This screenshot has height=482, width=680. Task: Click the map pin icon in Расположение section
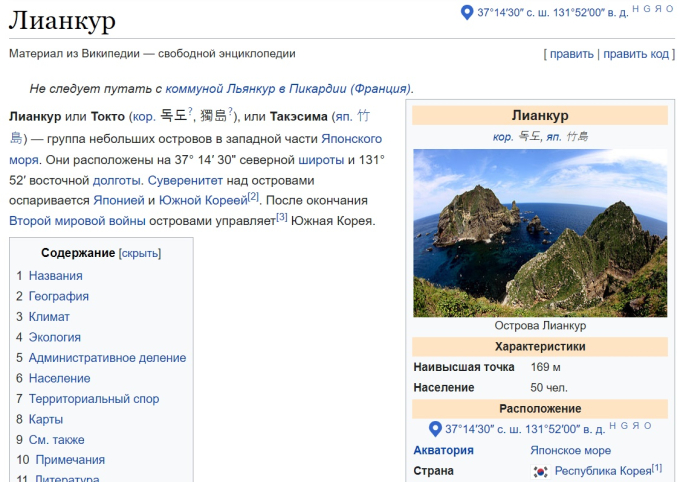(x=435, y=429)
